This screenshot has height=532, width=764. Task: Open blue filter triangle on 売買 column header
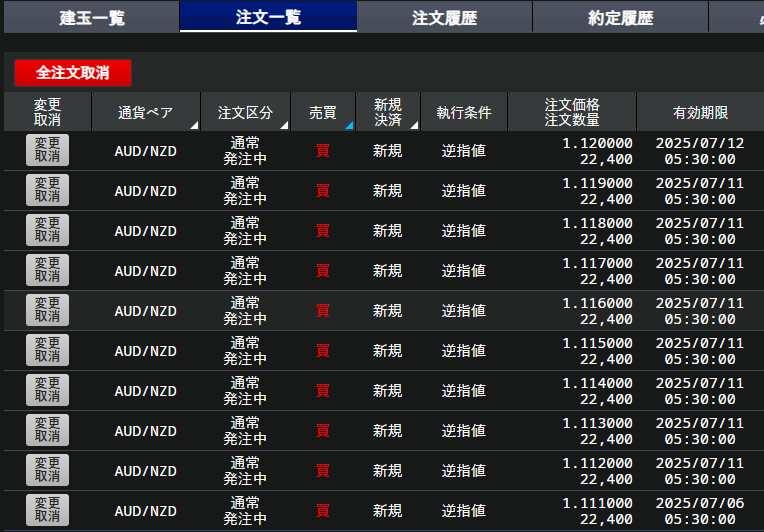point(349,125)
